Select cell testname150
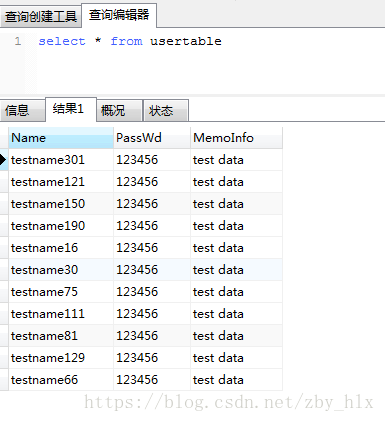385x422 pixels. [61, 204]
